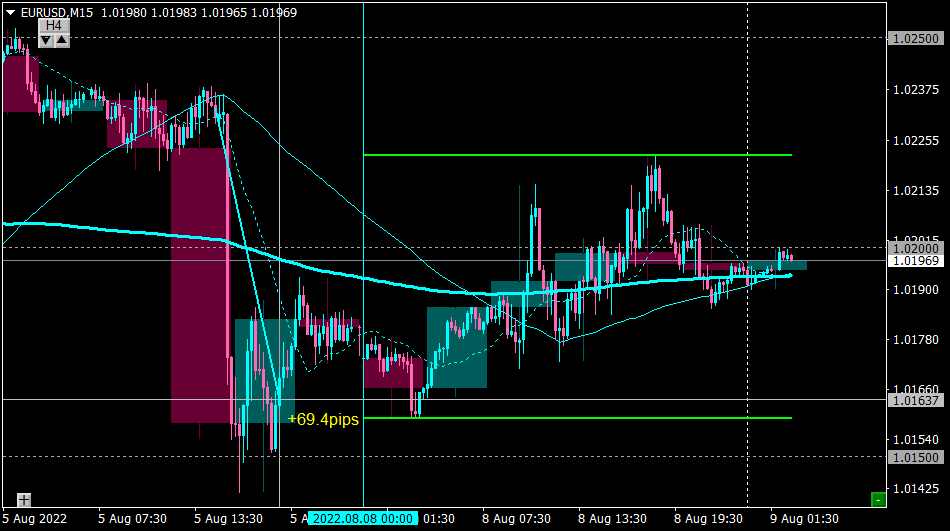
Task: Select the large magenta H4 candle rectangle
Action: [x=200, y=285]
